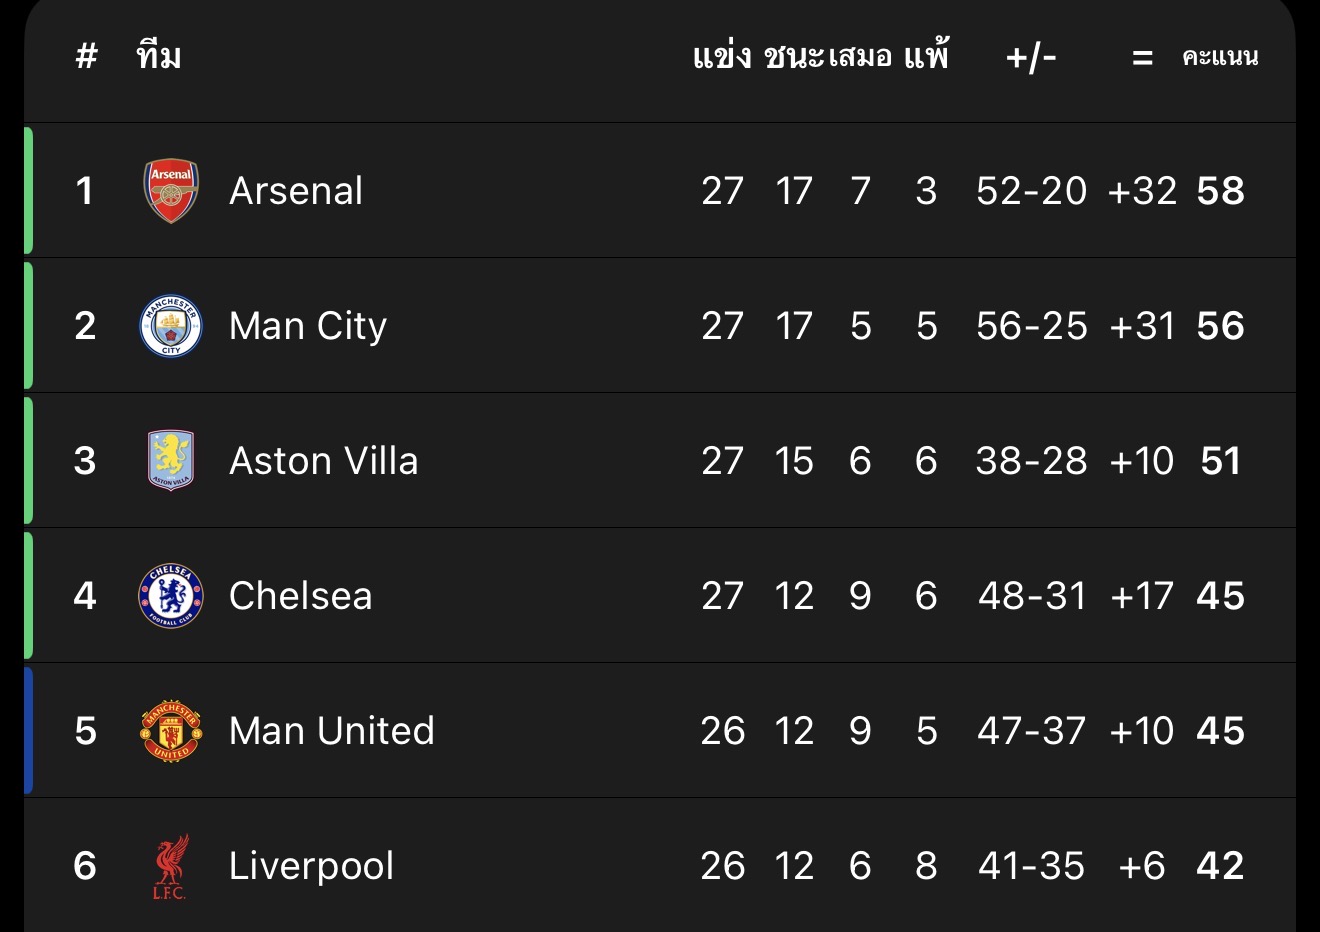Screen dimensions: 1320x932
Task: Click the แพ้ losses column header
Action: click(926, 57)
